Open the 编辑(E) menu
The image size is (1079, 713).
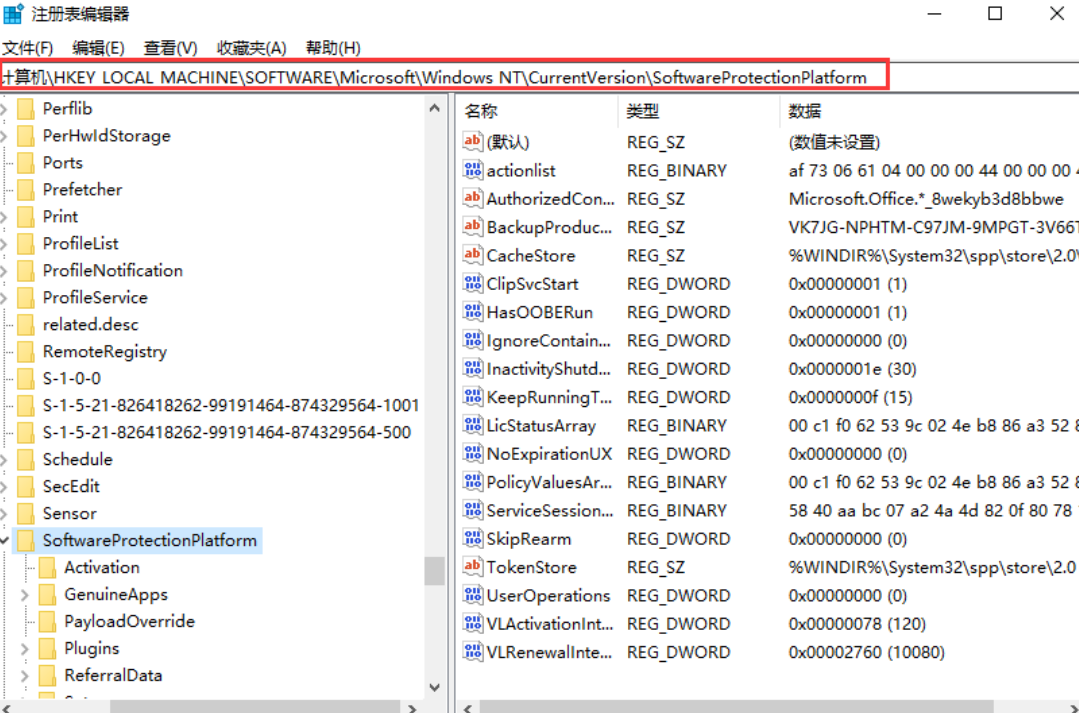[x=98, y=48]
